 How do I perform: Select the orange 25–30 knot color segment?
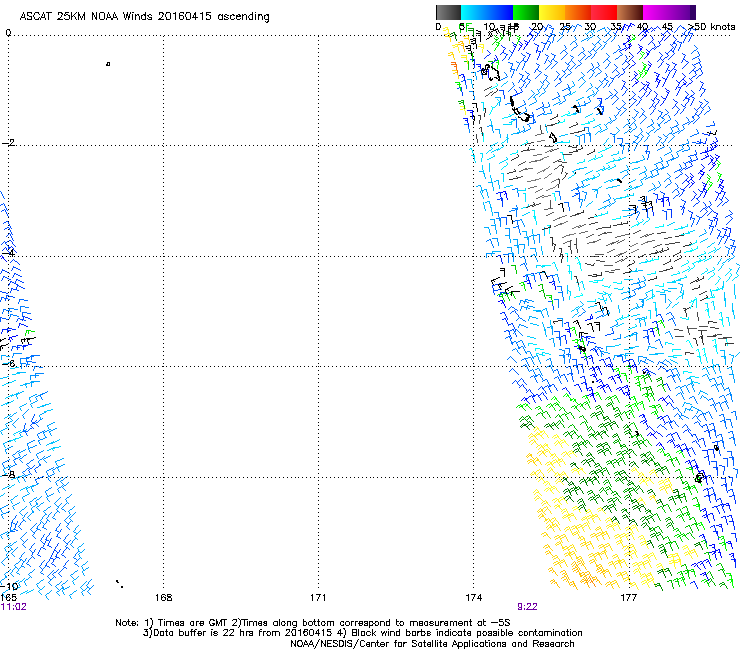tap(578, 12)
